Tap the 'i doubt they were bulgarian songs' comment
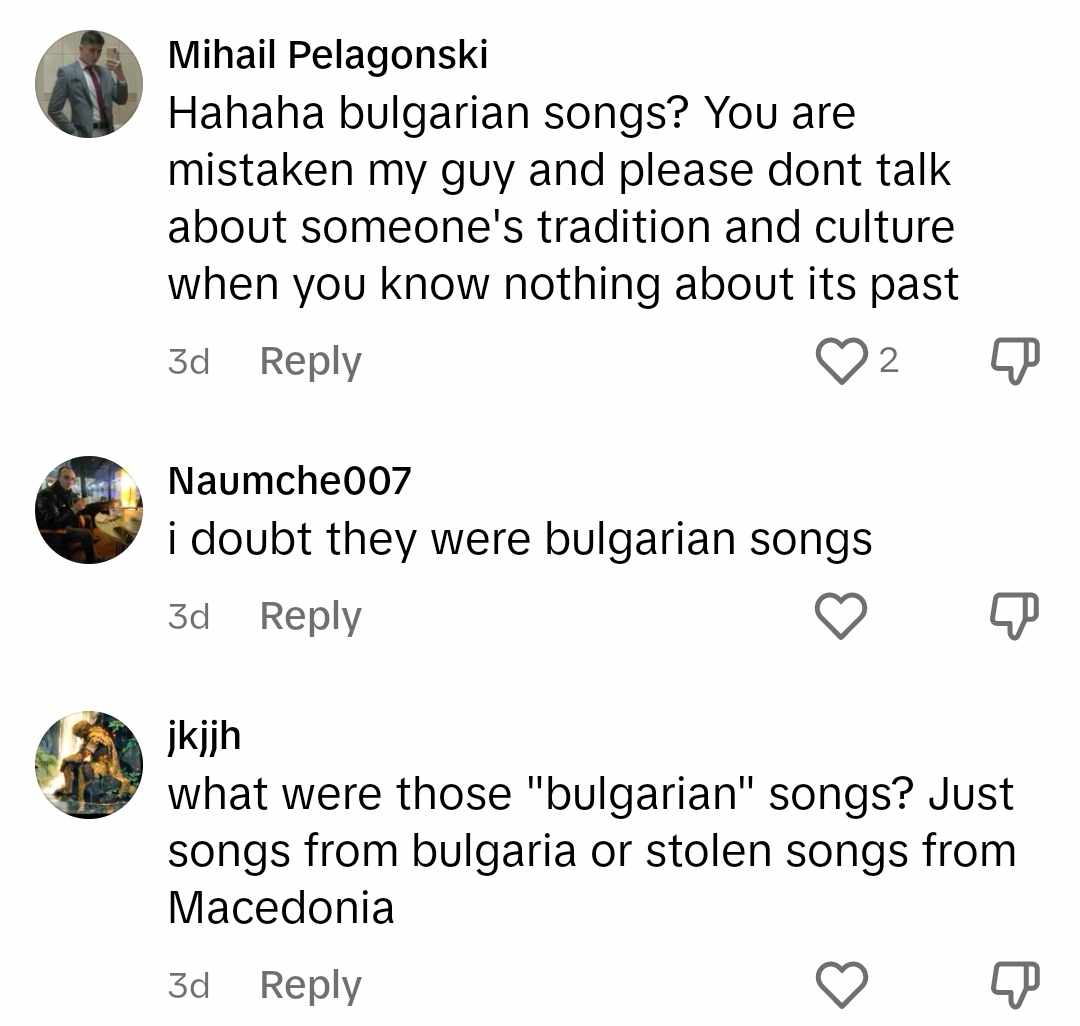 click(x=520, y=540)
